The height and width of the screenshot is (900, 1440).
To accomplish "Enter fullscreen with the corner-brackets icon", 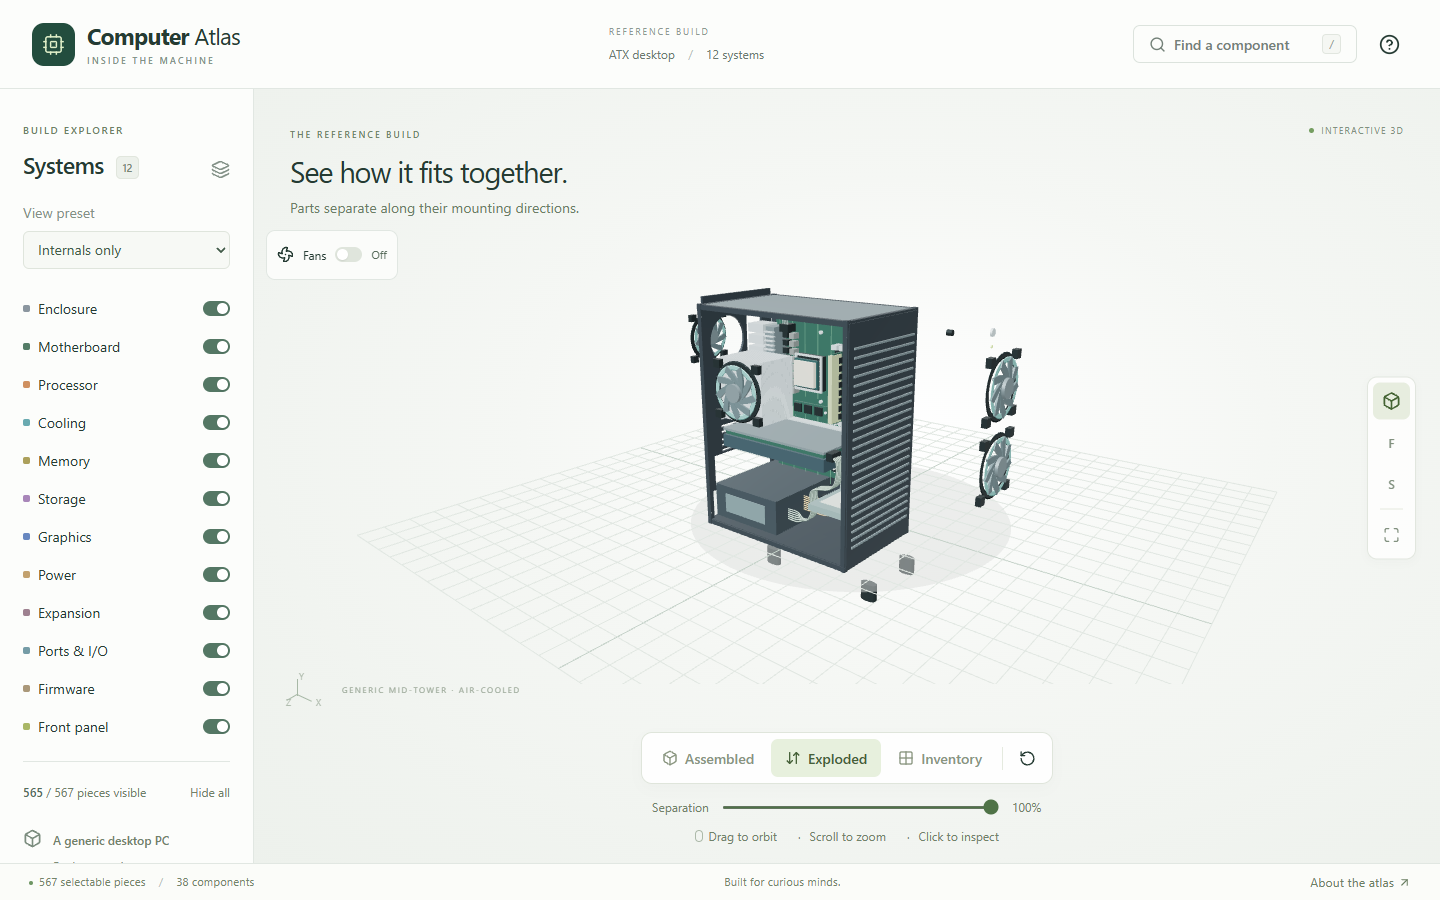I will pos(1391,535).
